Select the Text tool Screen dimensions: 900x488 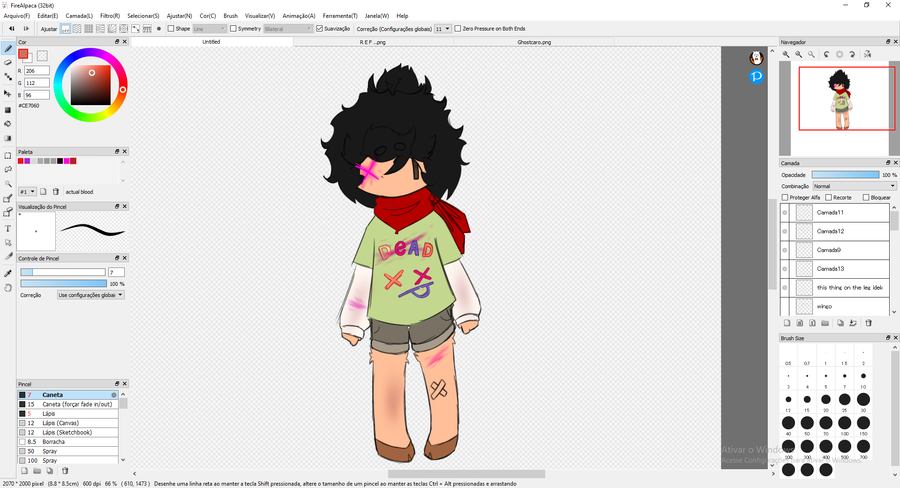pos(8,228)
